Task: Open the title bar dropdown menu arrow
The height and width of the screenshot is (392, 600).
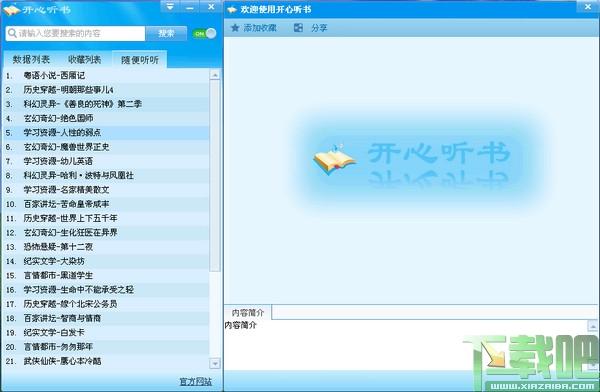Action: click(x=170, y=7)
